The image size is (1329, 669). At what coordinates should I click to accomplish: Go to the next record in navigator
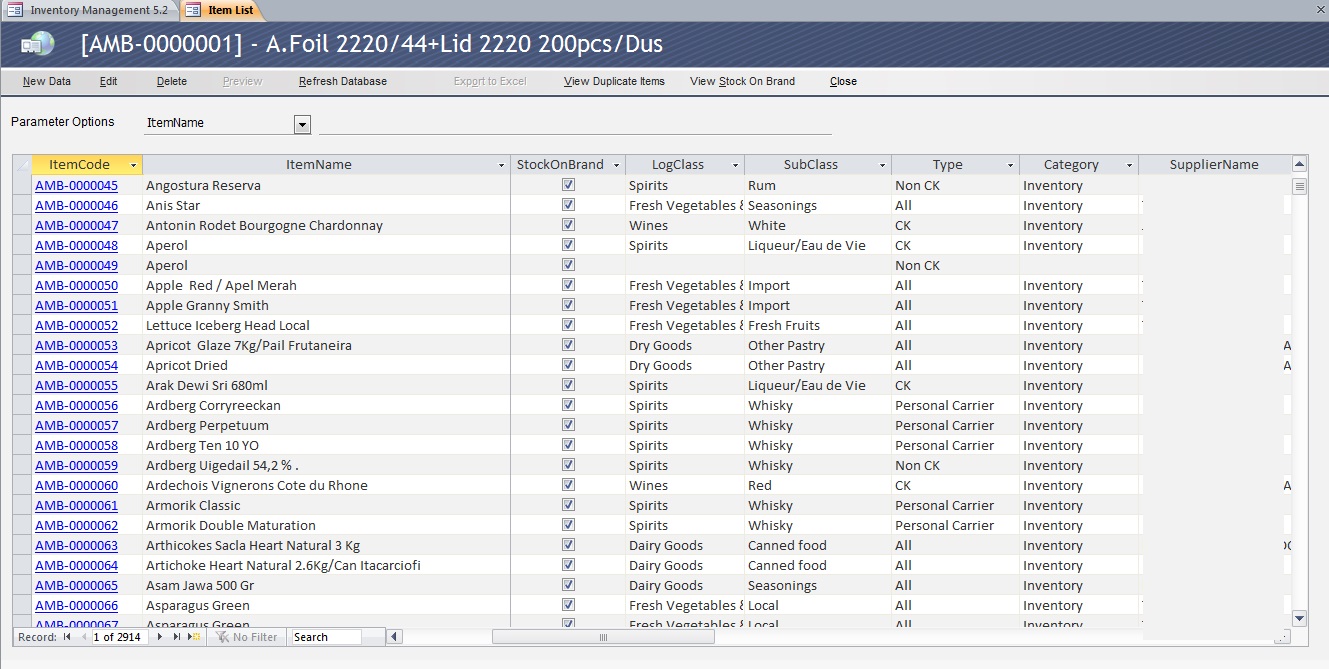tap(160, 637)
